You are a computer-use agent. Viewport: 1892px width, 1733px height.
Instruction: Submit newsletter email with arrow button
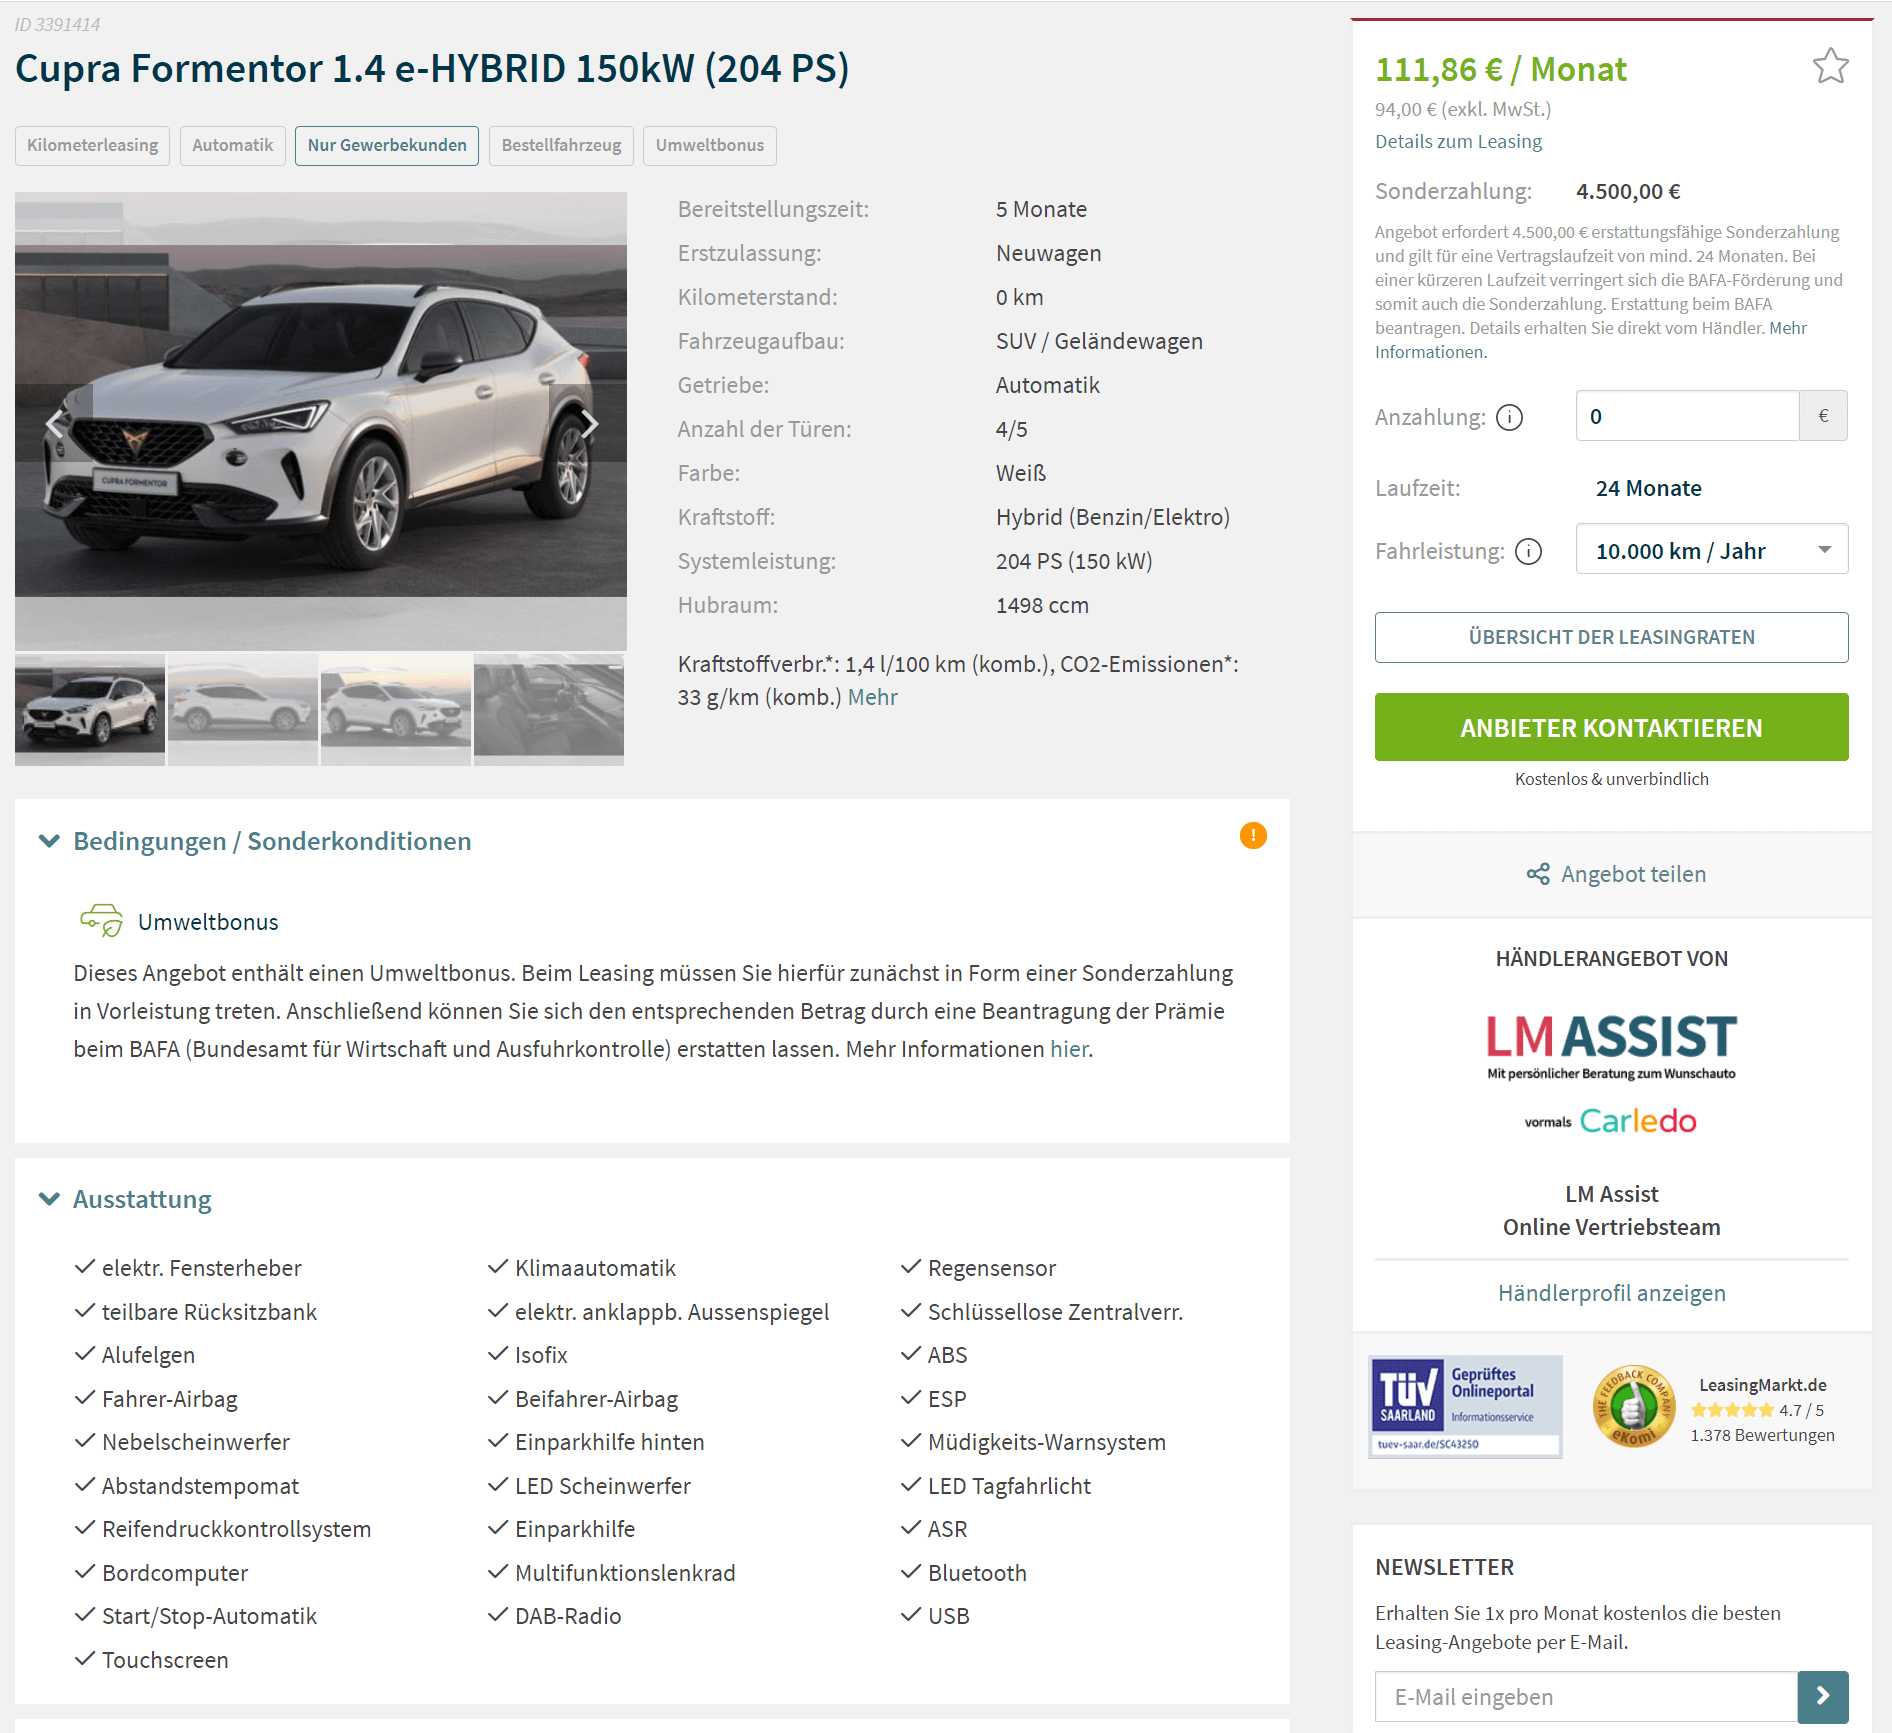coord(1823,1697)
